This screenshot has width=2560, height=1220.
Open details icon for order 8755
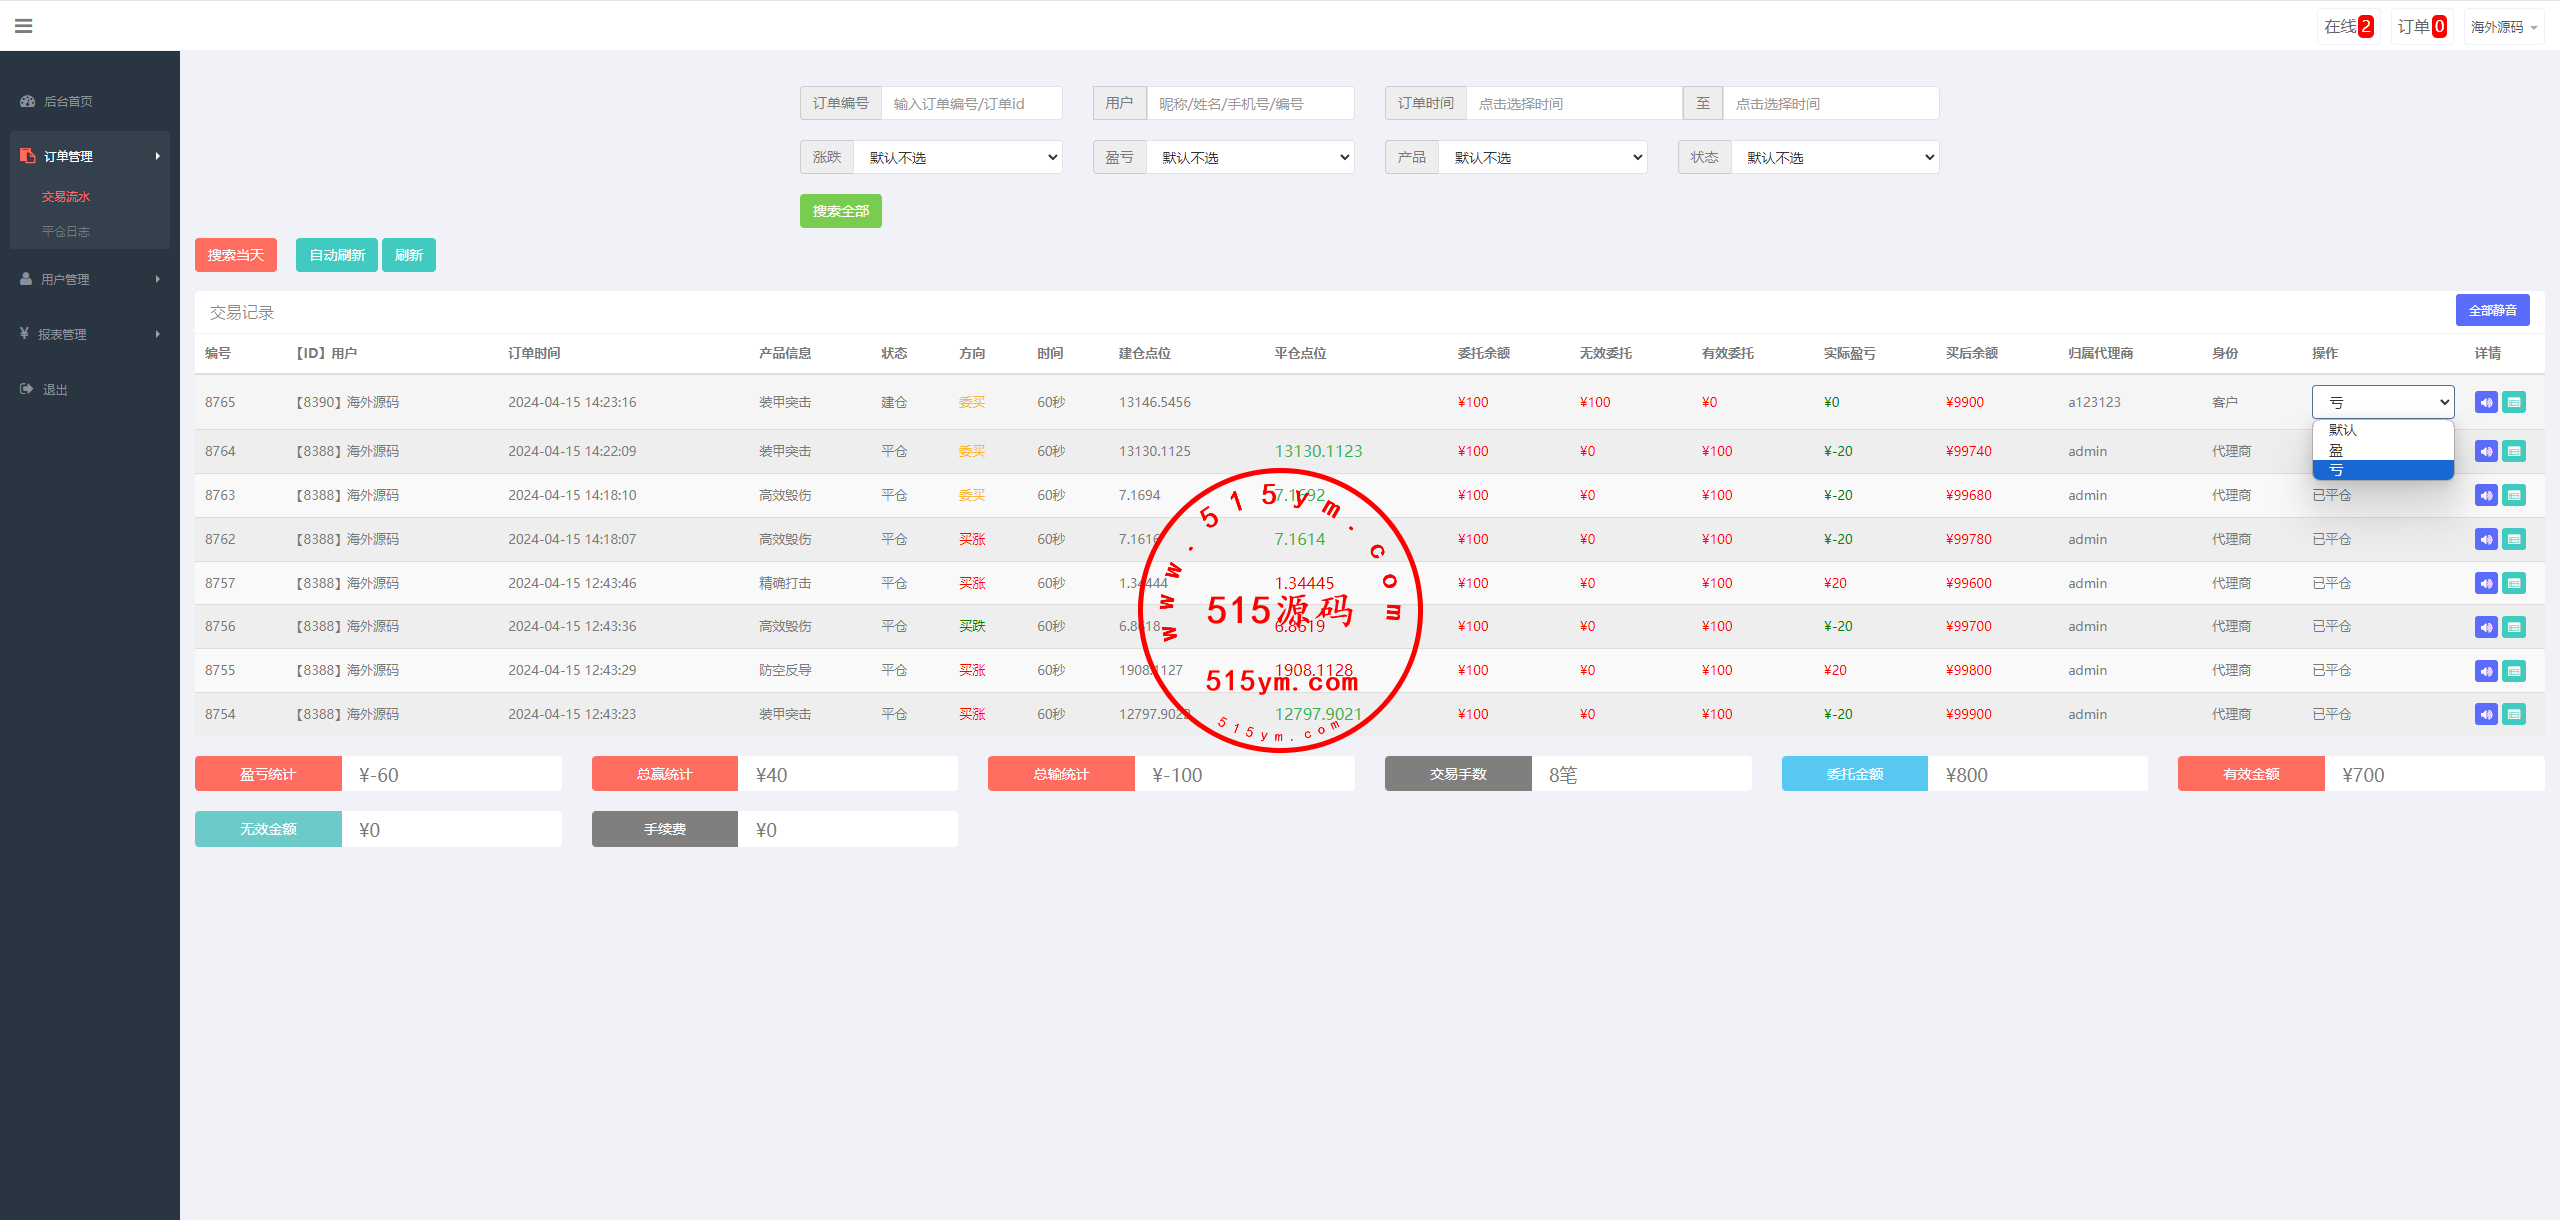click(x=2514, y=670)
